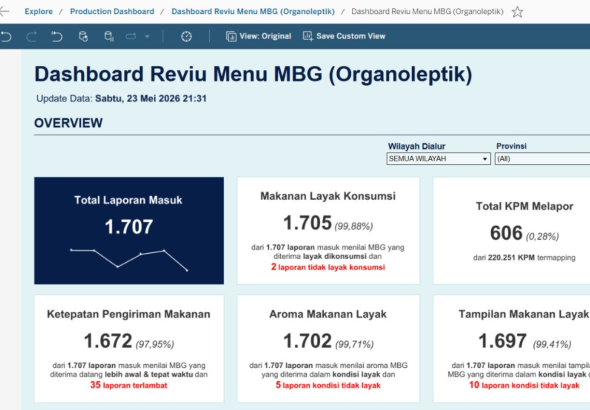Refresh data source icon
The width and height of the screenshot is (590, 410).
(x=83, y=36)
